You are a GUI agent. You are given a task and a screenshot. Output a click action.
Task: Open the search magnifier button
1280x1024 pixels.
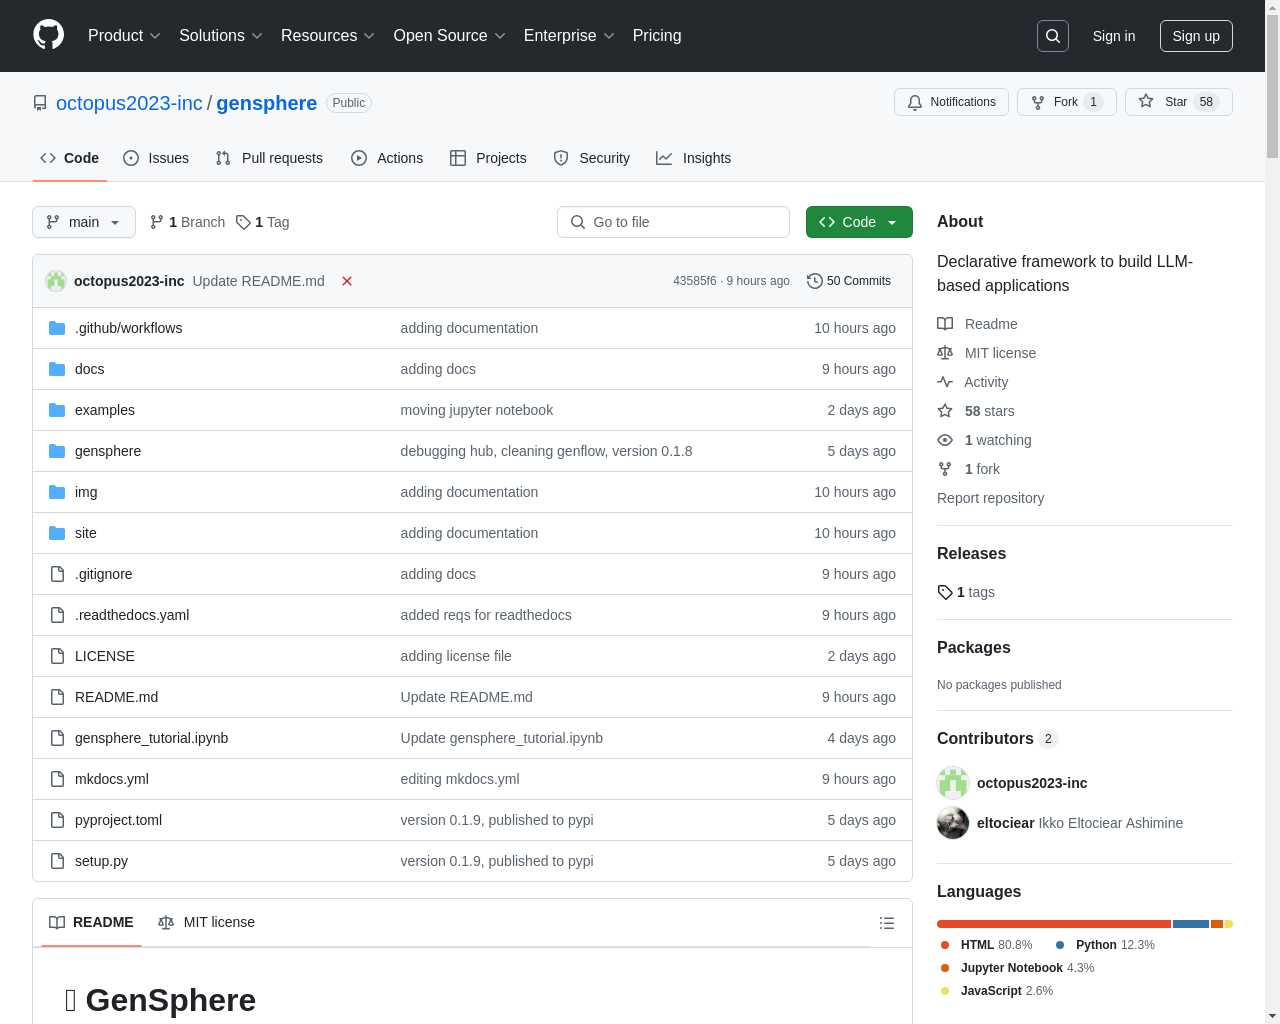pyautogui.click(x=1053, y=36)
